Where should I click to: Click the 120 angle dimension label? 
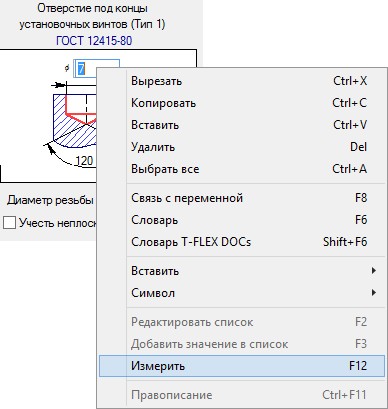(84, 161)
